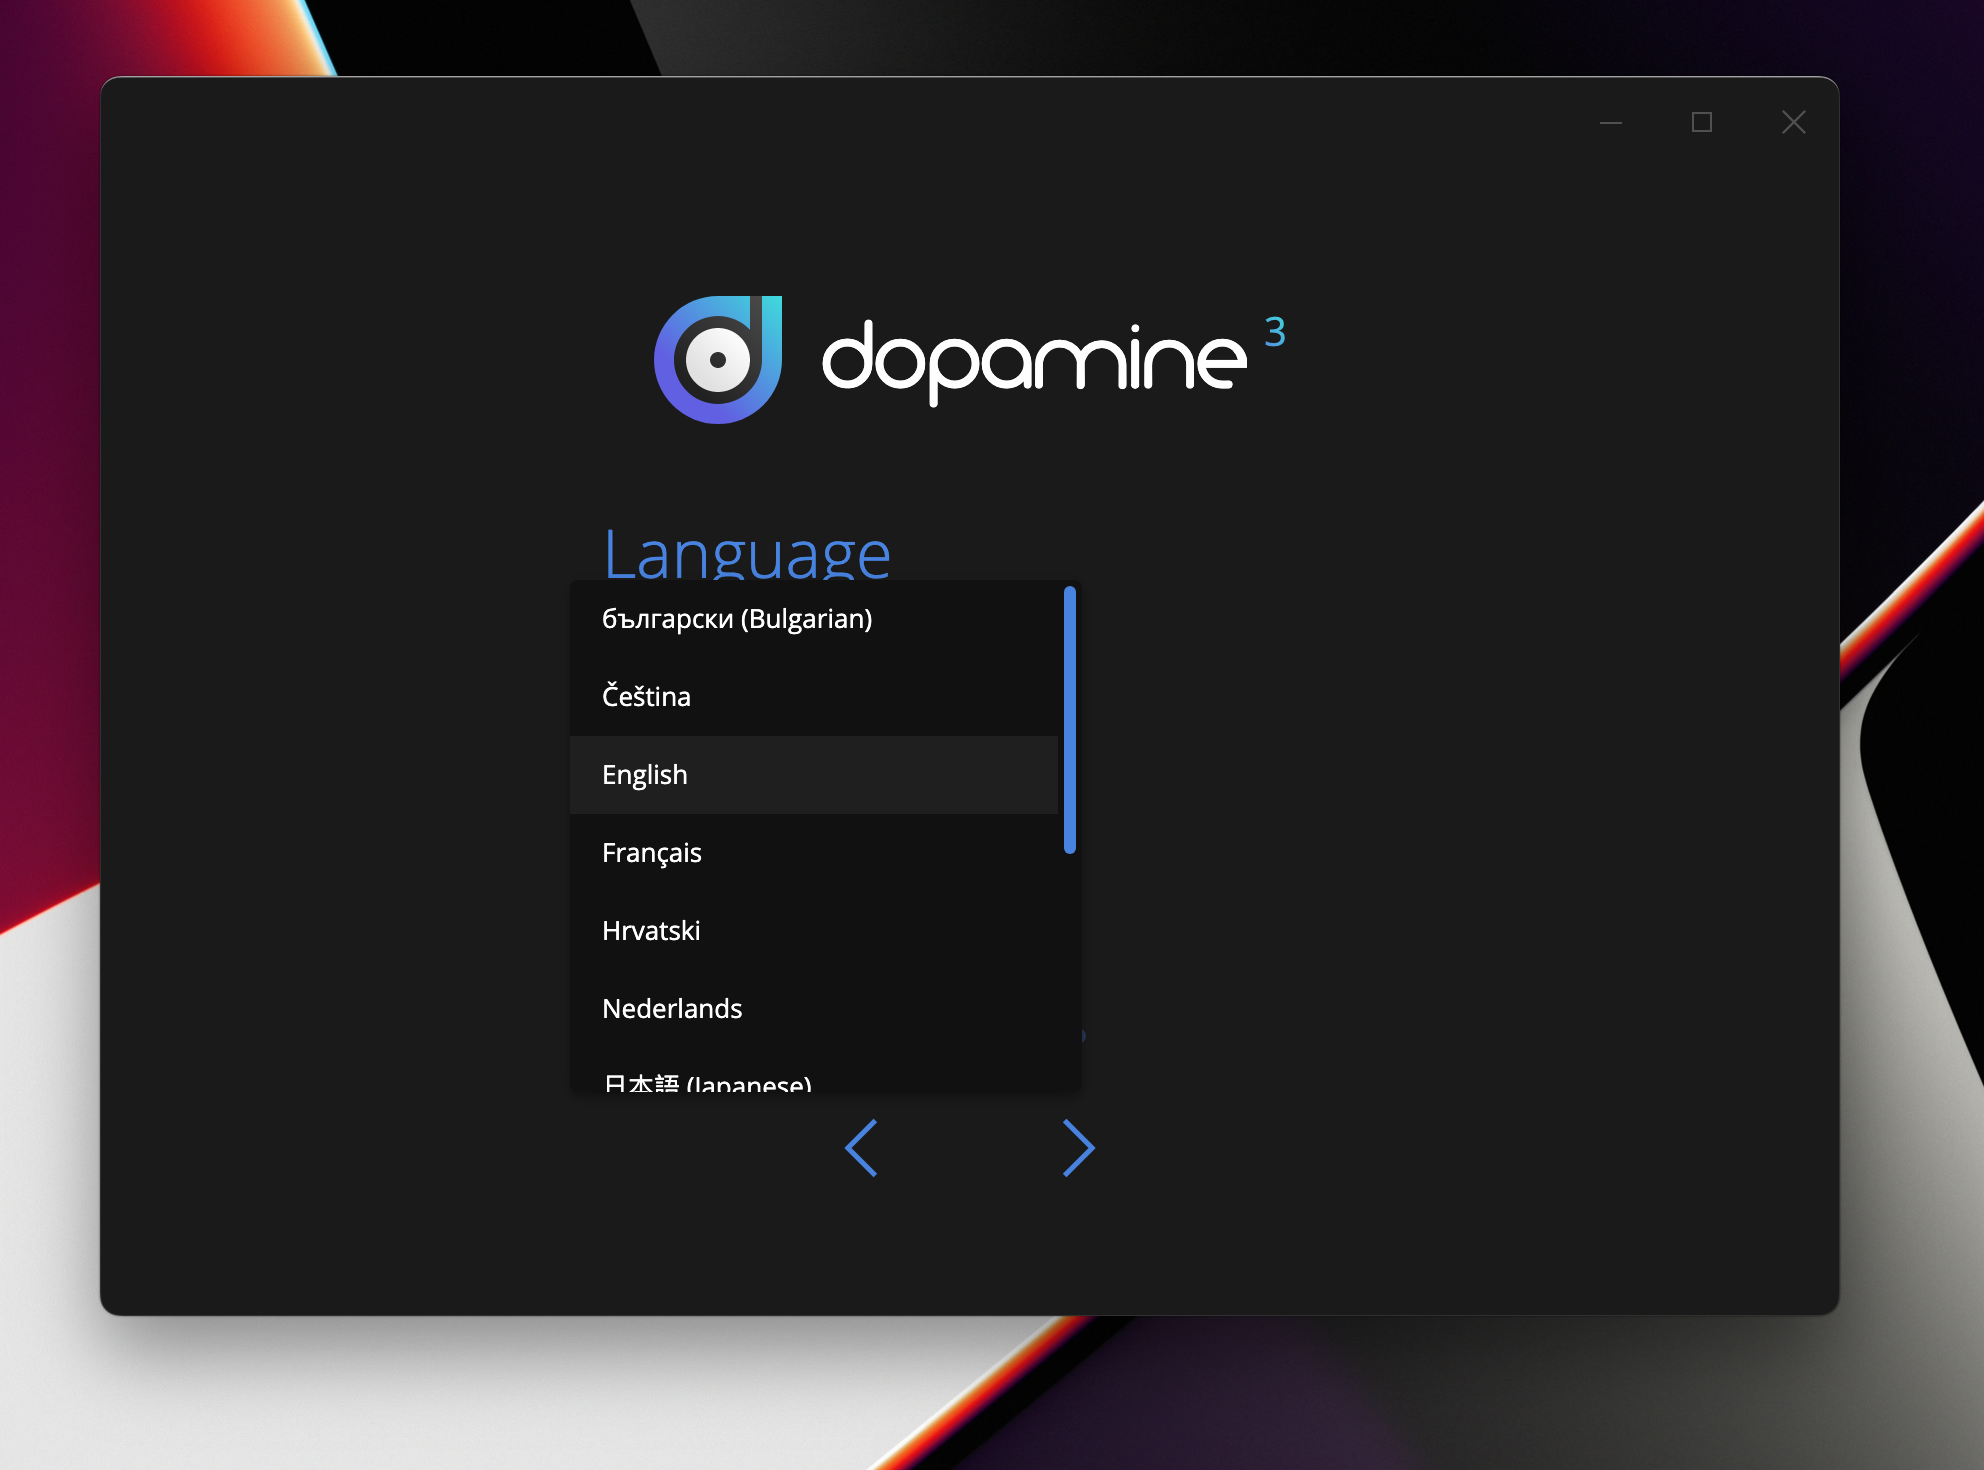Screen dimensions: 1984x1470
Task: Maximize the Dopamine window
Action: point(1701,122)
